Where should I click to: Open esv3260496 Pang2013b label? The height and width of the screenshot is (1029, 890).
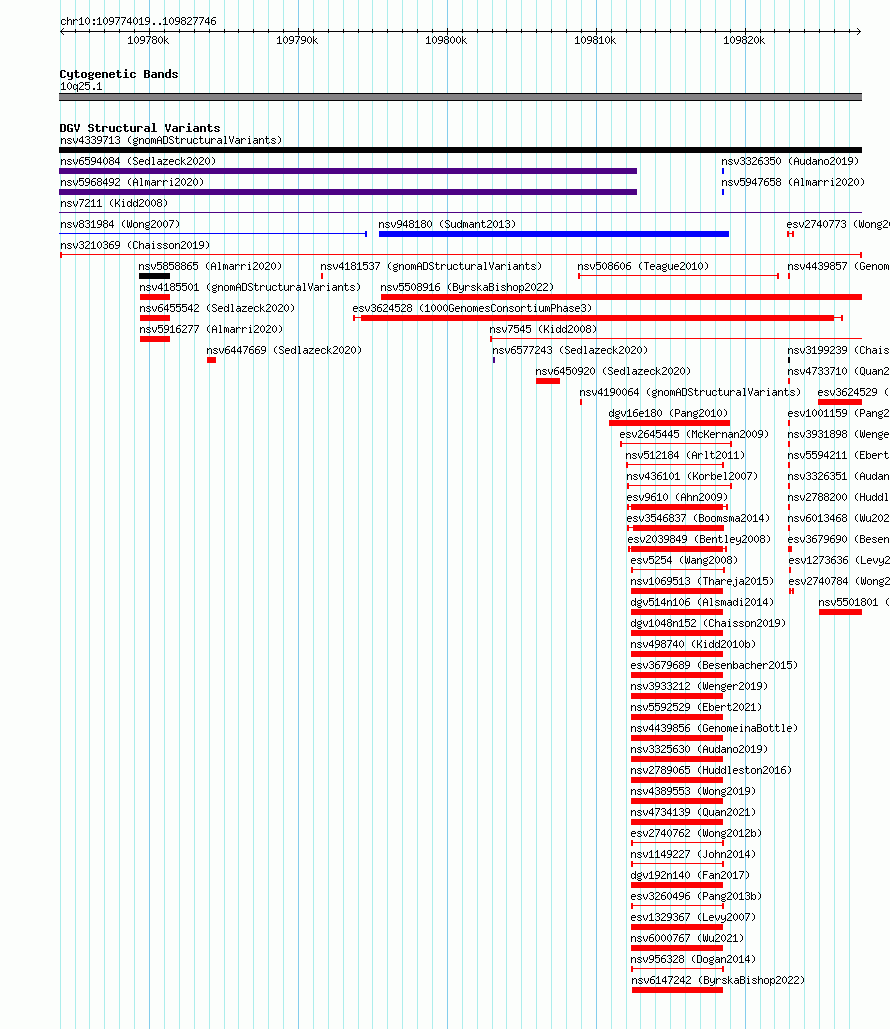tap(696, 896)
